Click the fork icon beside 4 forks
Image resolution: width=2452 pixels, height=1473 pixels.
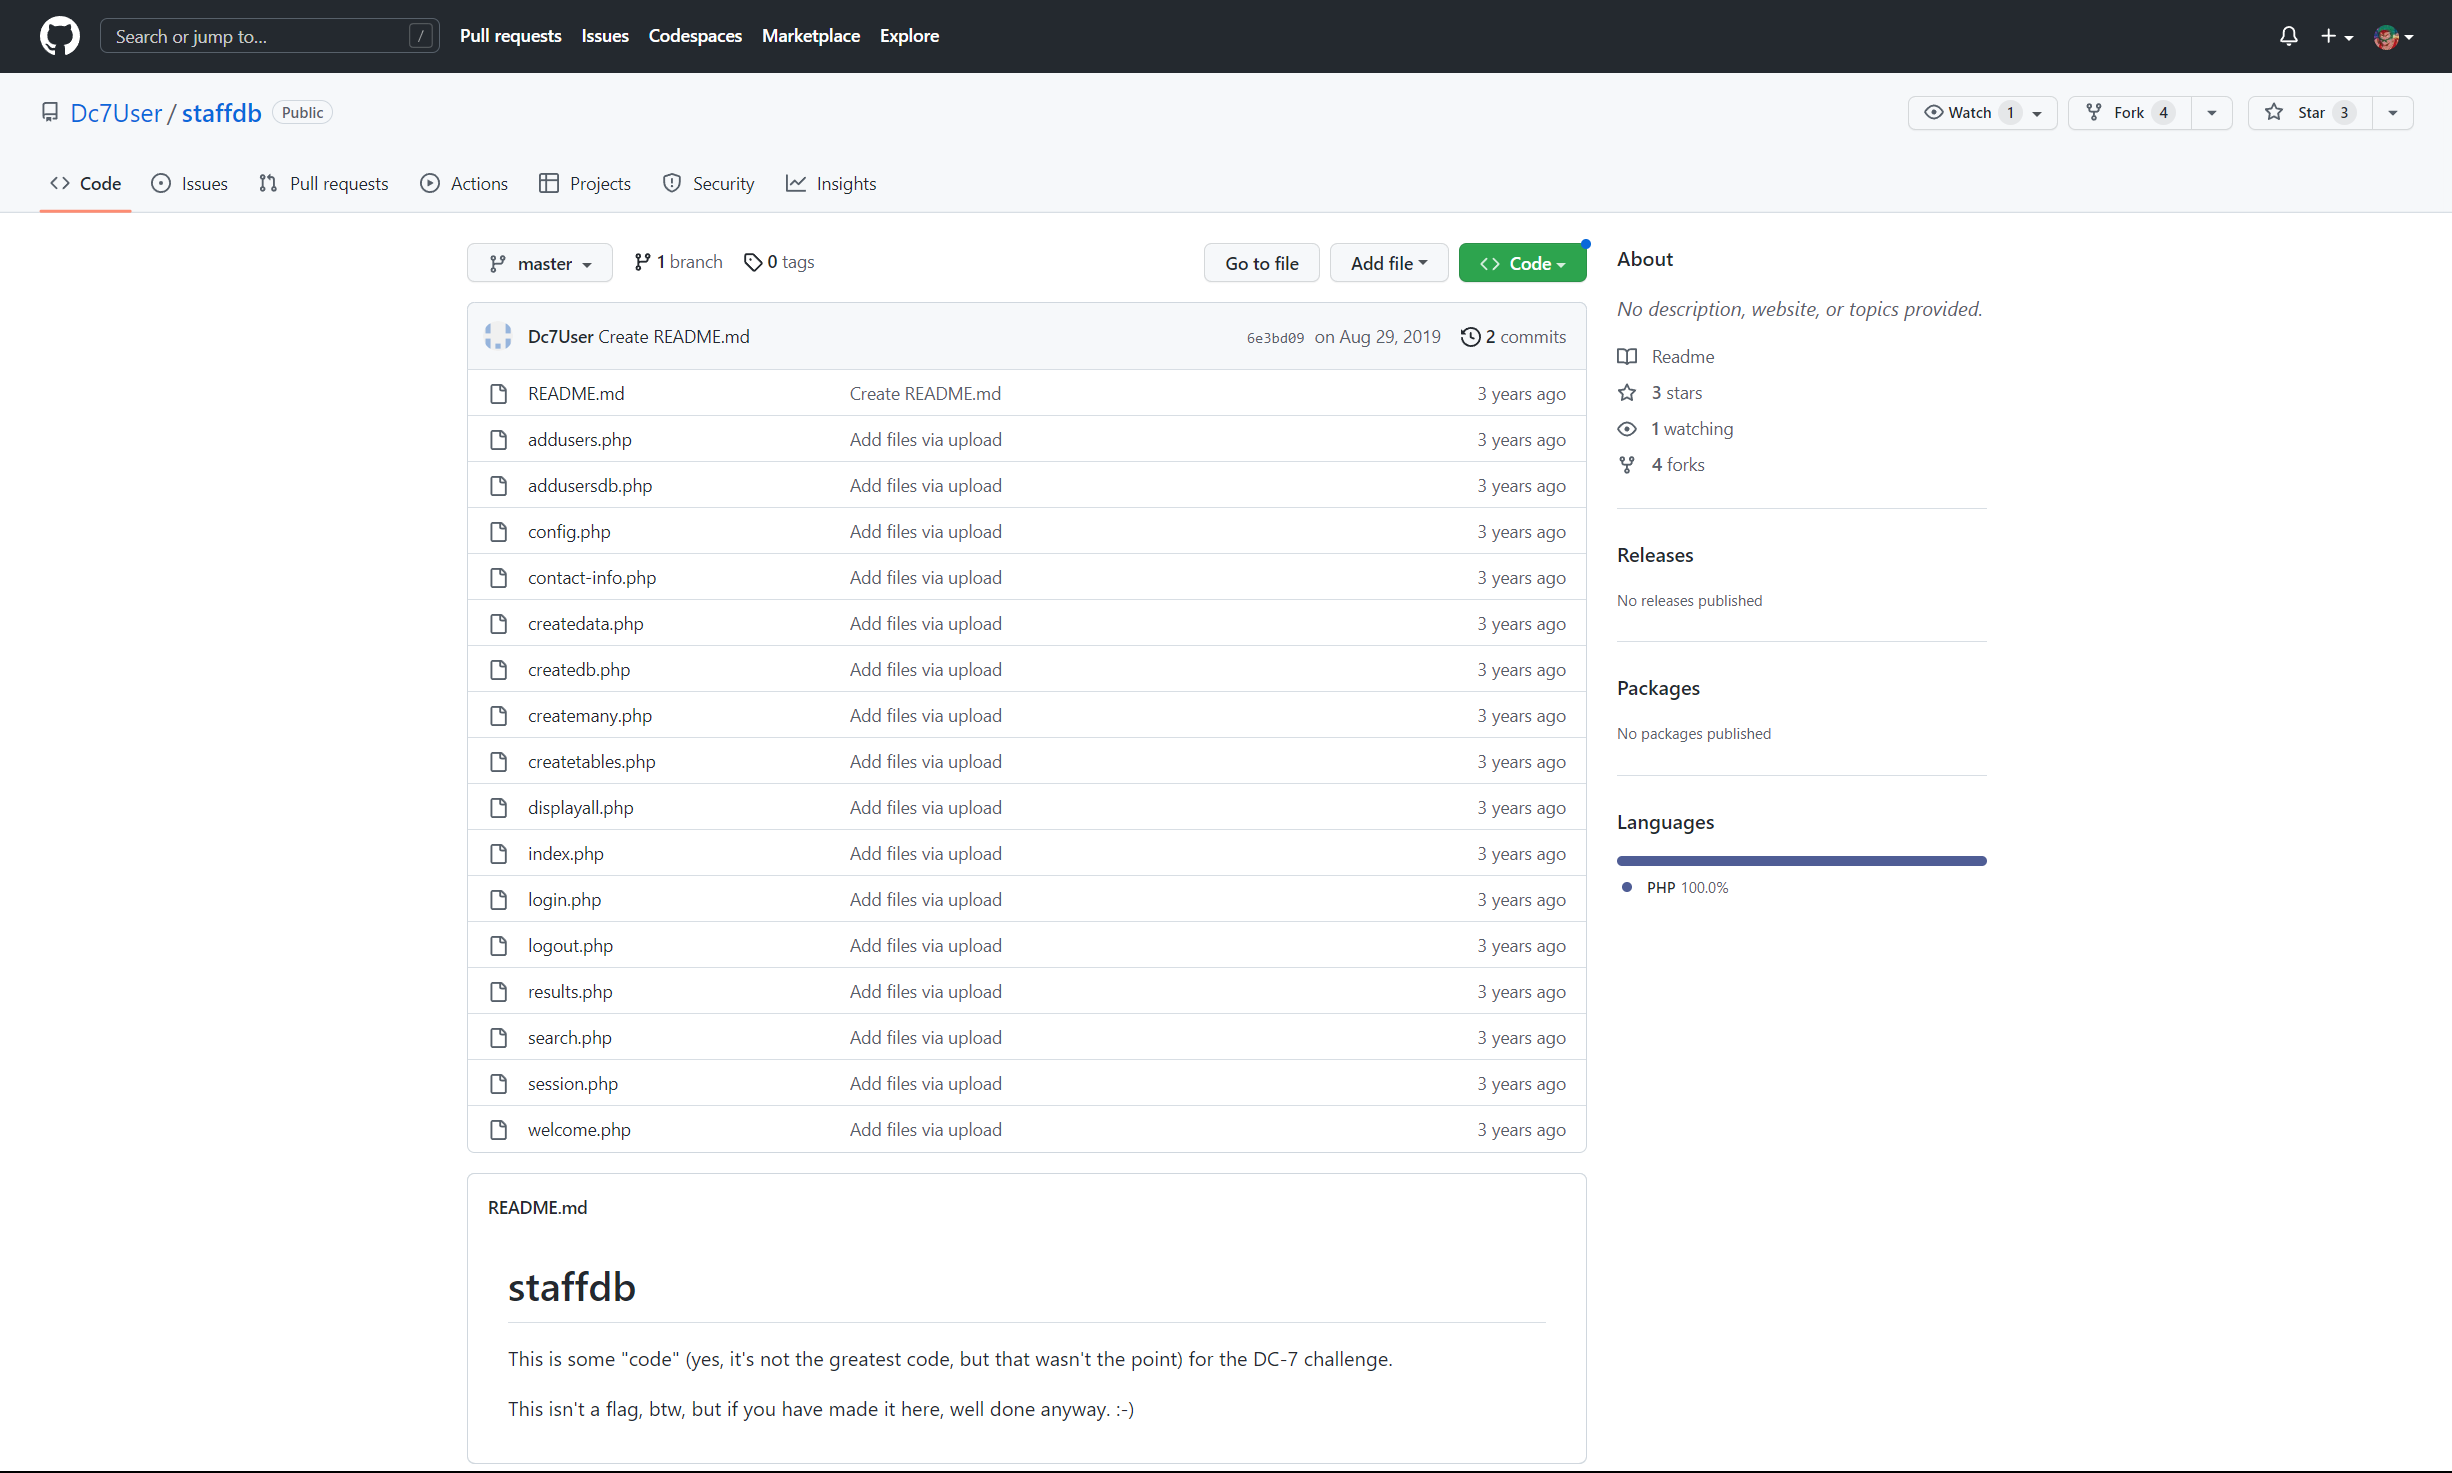pos(1627,464)
